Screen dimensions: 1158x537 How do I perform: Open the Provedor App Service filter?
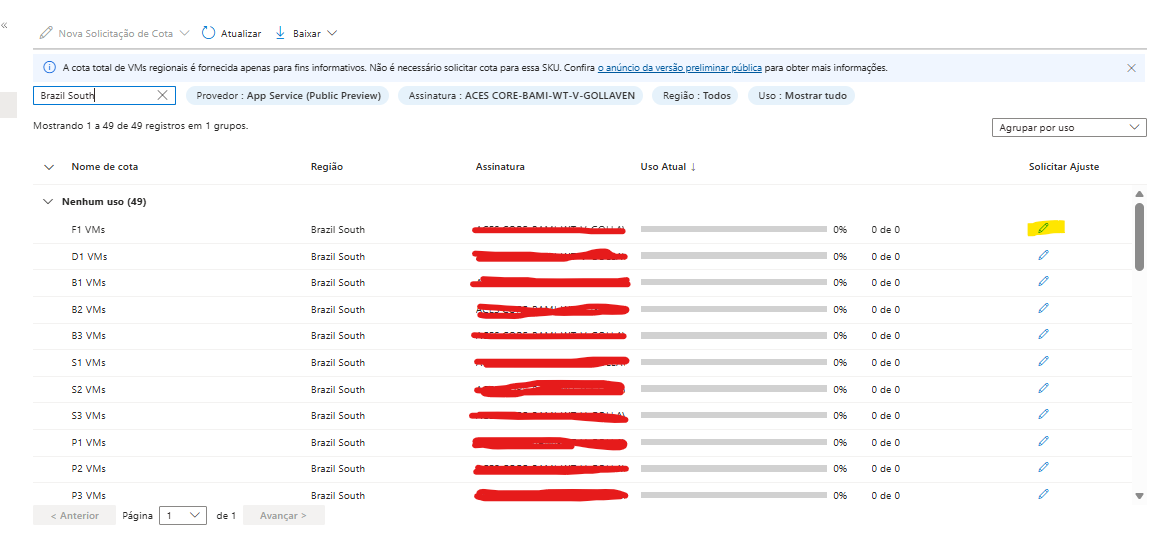pyautogui.click(x=287, y=96)
